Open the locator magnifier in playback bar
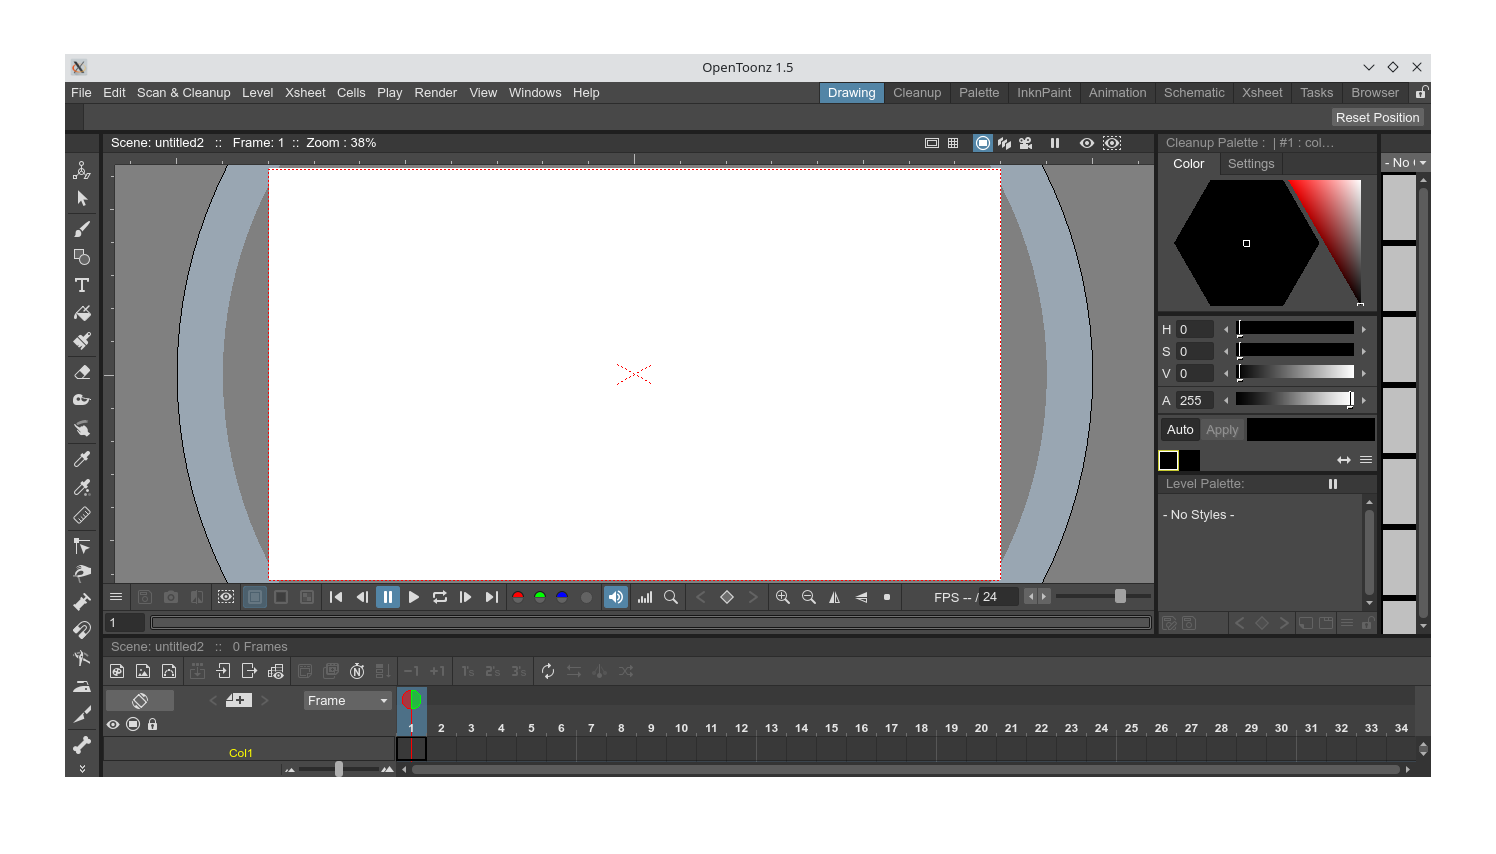The image size is (1496, 854). 671,597
